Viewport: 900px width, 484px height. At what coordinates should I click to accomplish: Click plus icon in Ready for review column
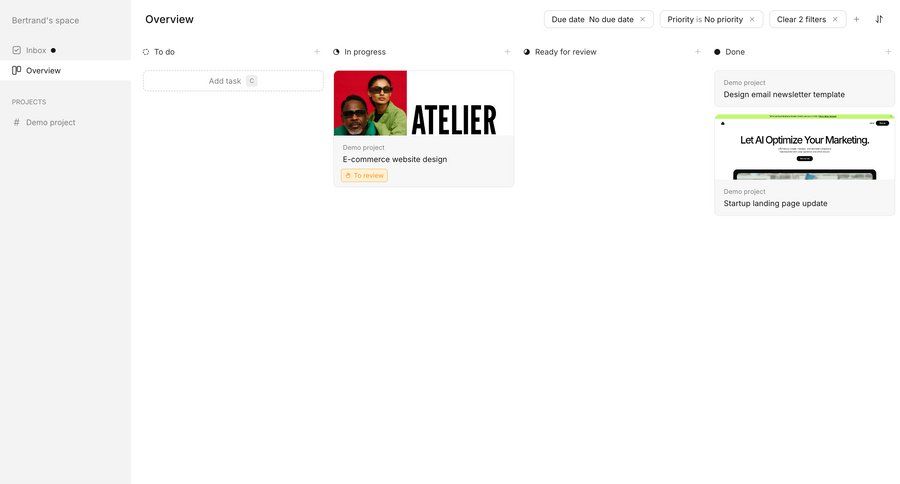point(698,52)
